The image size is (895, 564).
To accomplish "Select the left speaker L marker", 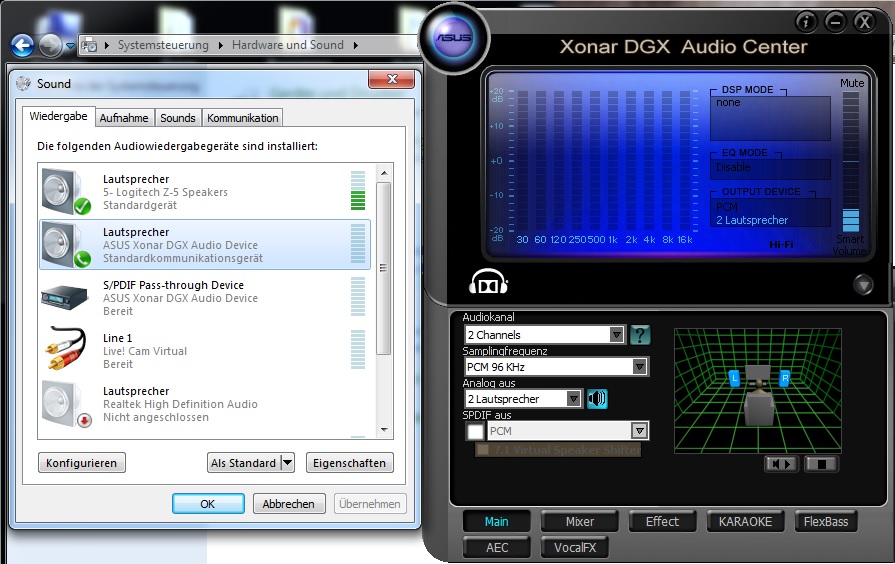I will tap(735, 377).
